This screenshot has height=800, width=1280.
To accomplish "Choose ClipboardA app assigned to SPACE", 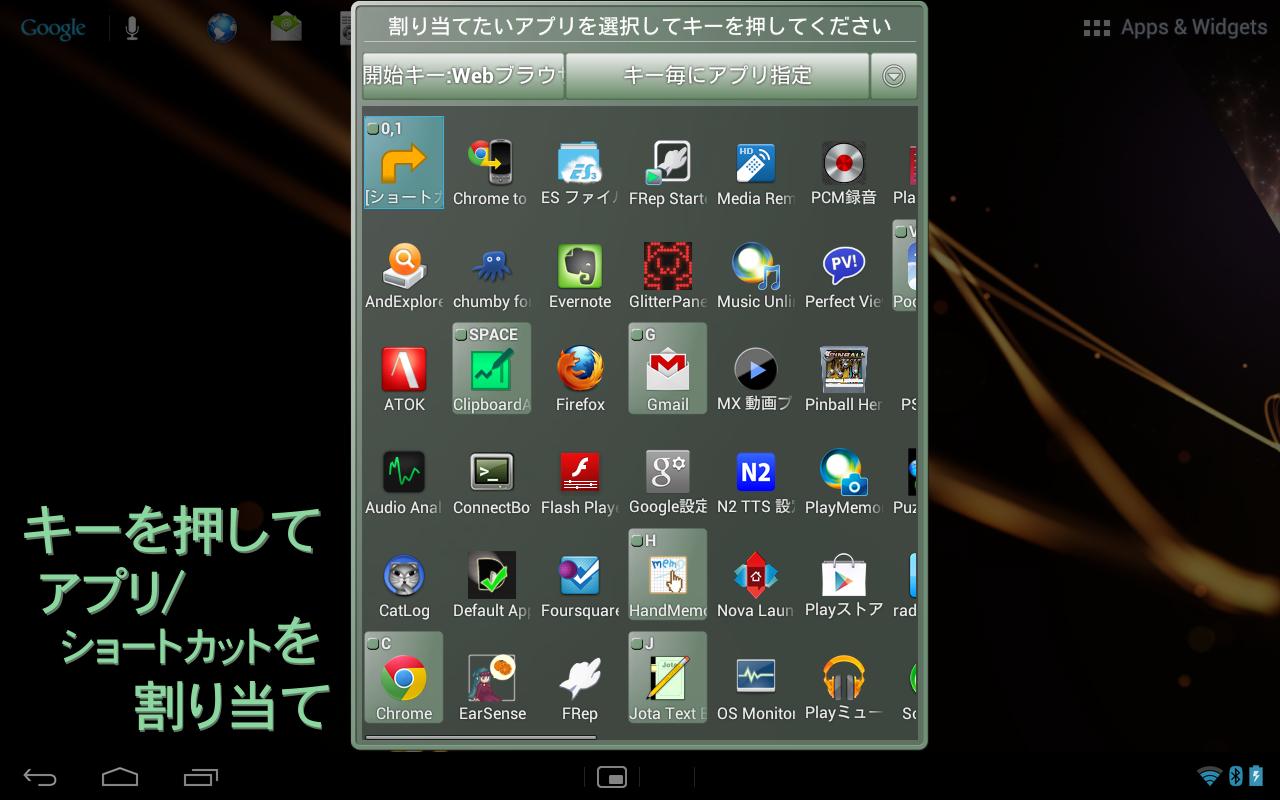I will [x=491, y=369].
